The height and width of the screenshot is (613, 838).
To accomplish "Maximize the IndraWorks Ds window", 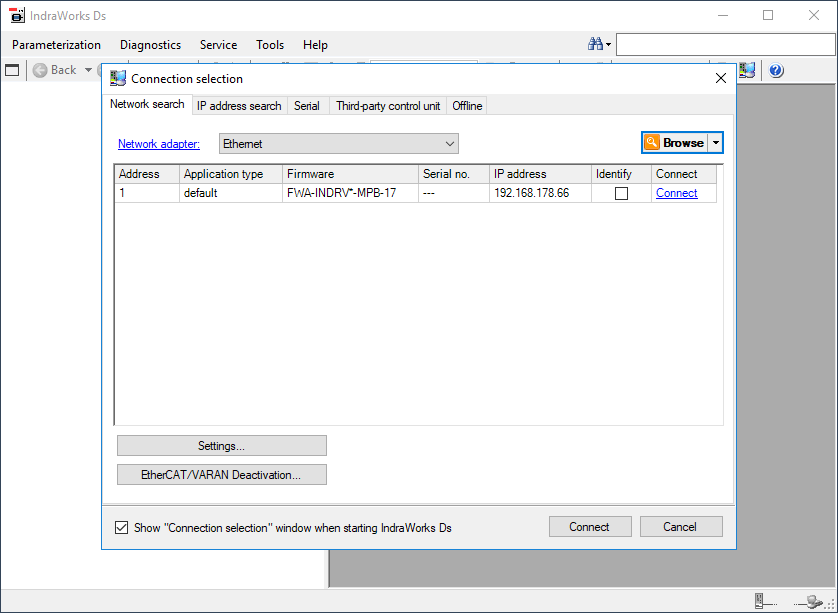I will tap(768, 15).
